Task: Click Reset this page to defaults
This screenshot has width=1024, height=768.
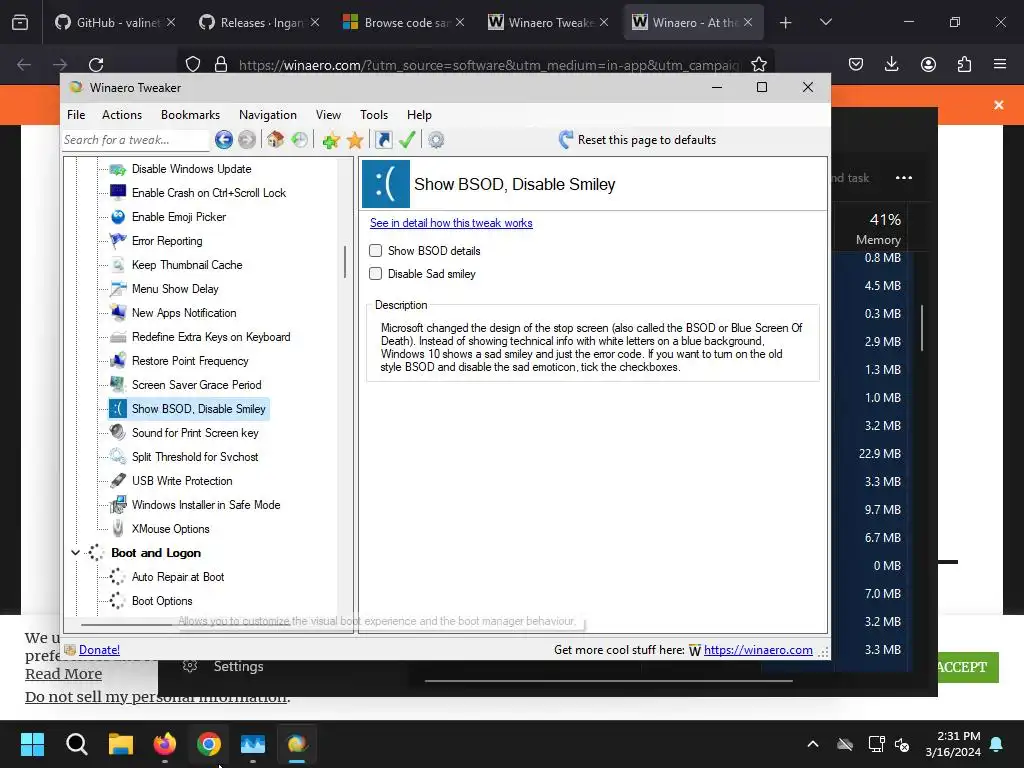Action: point(637,140)
